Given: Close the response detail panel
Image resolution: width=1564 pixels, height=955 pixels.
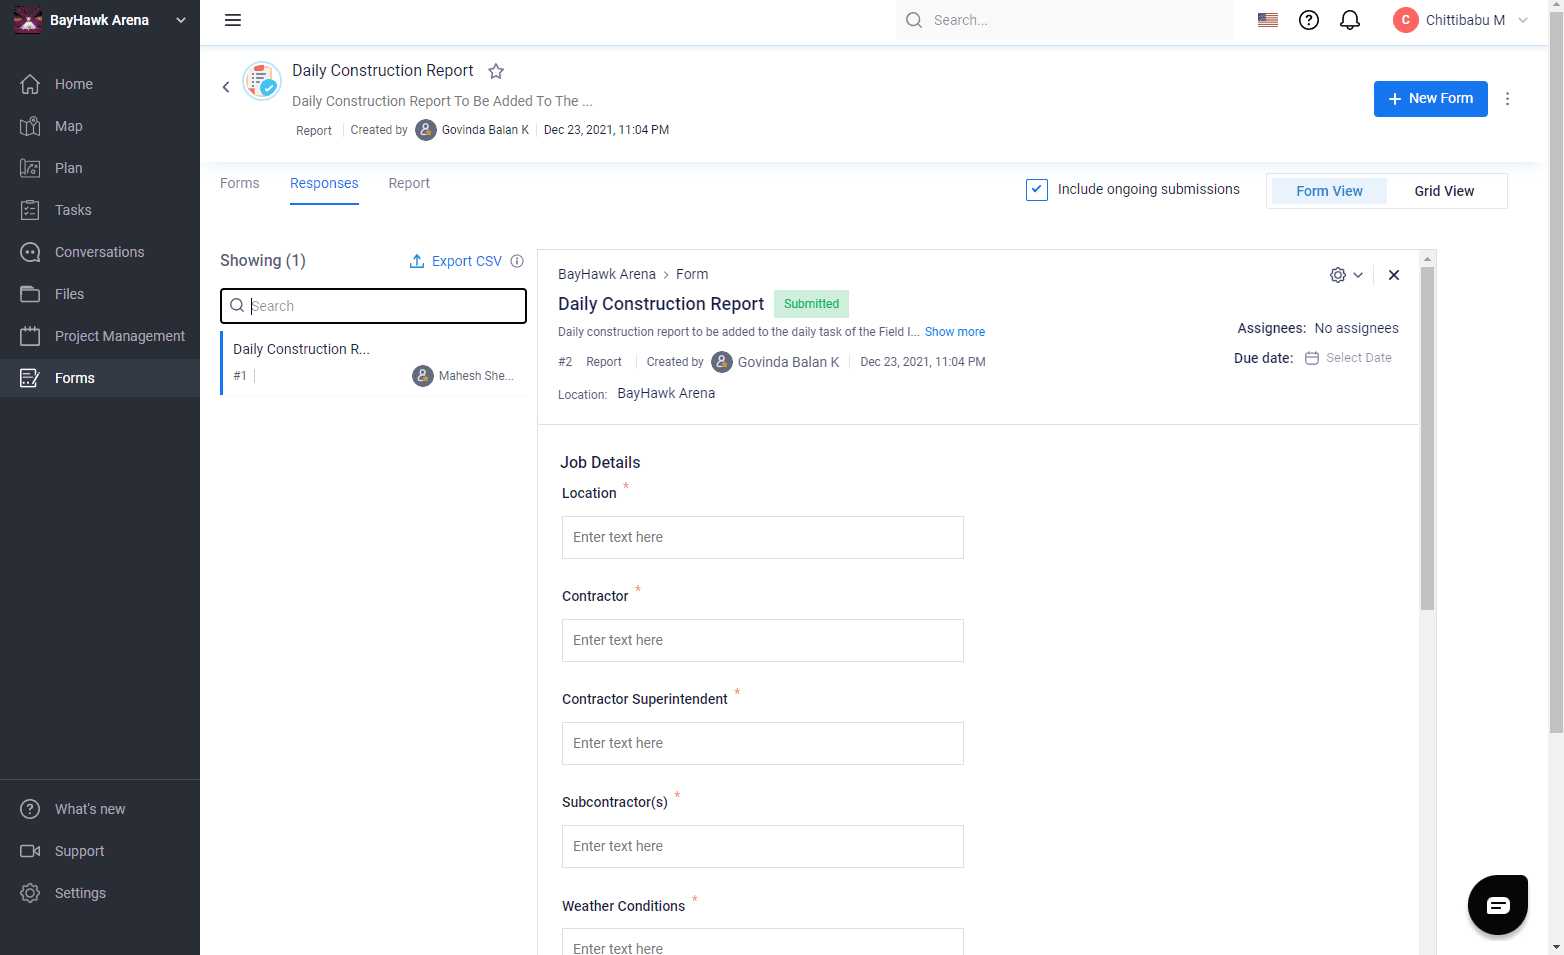Looking at the screenshot, I should coord(1394,275).
